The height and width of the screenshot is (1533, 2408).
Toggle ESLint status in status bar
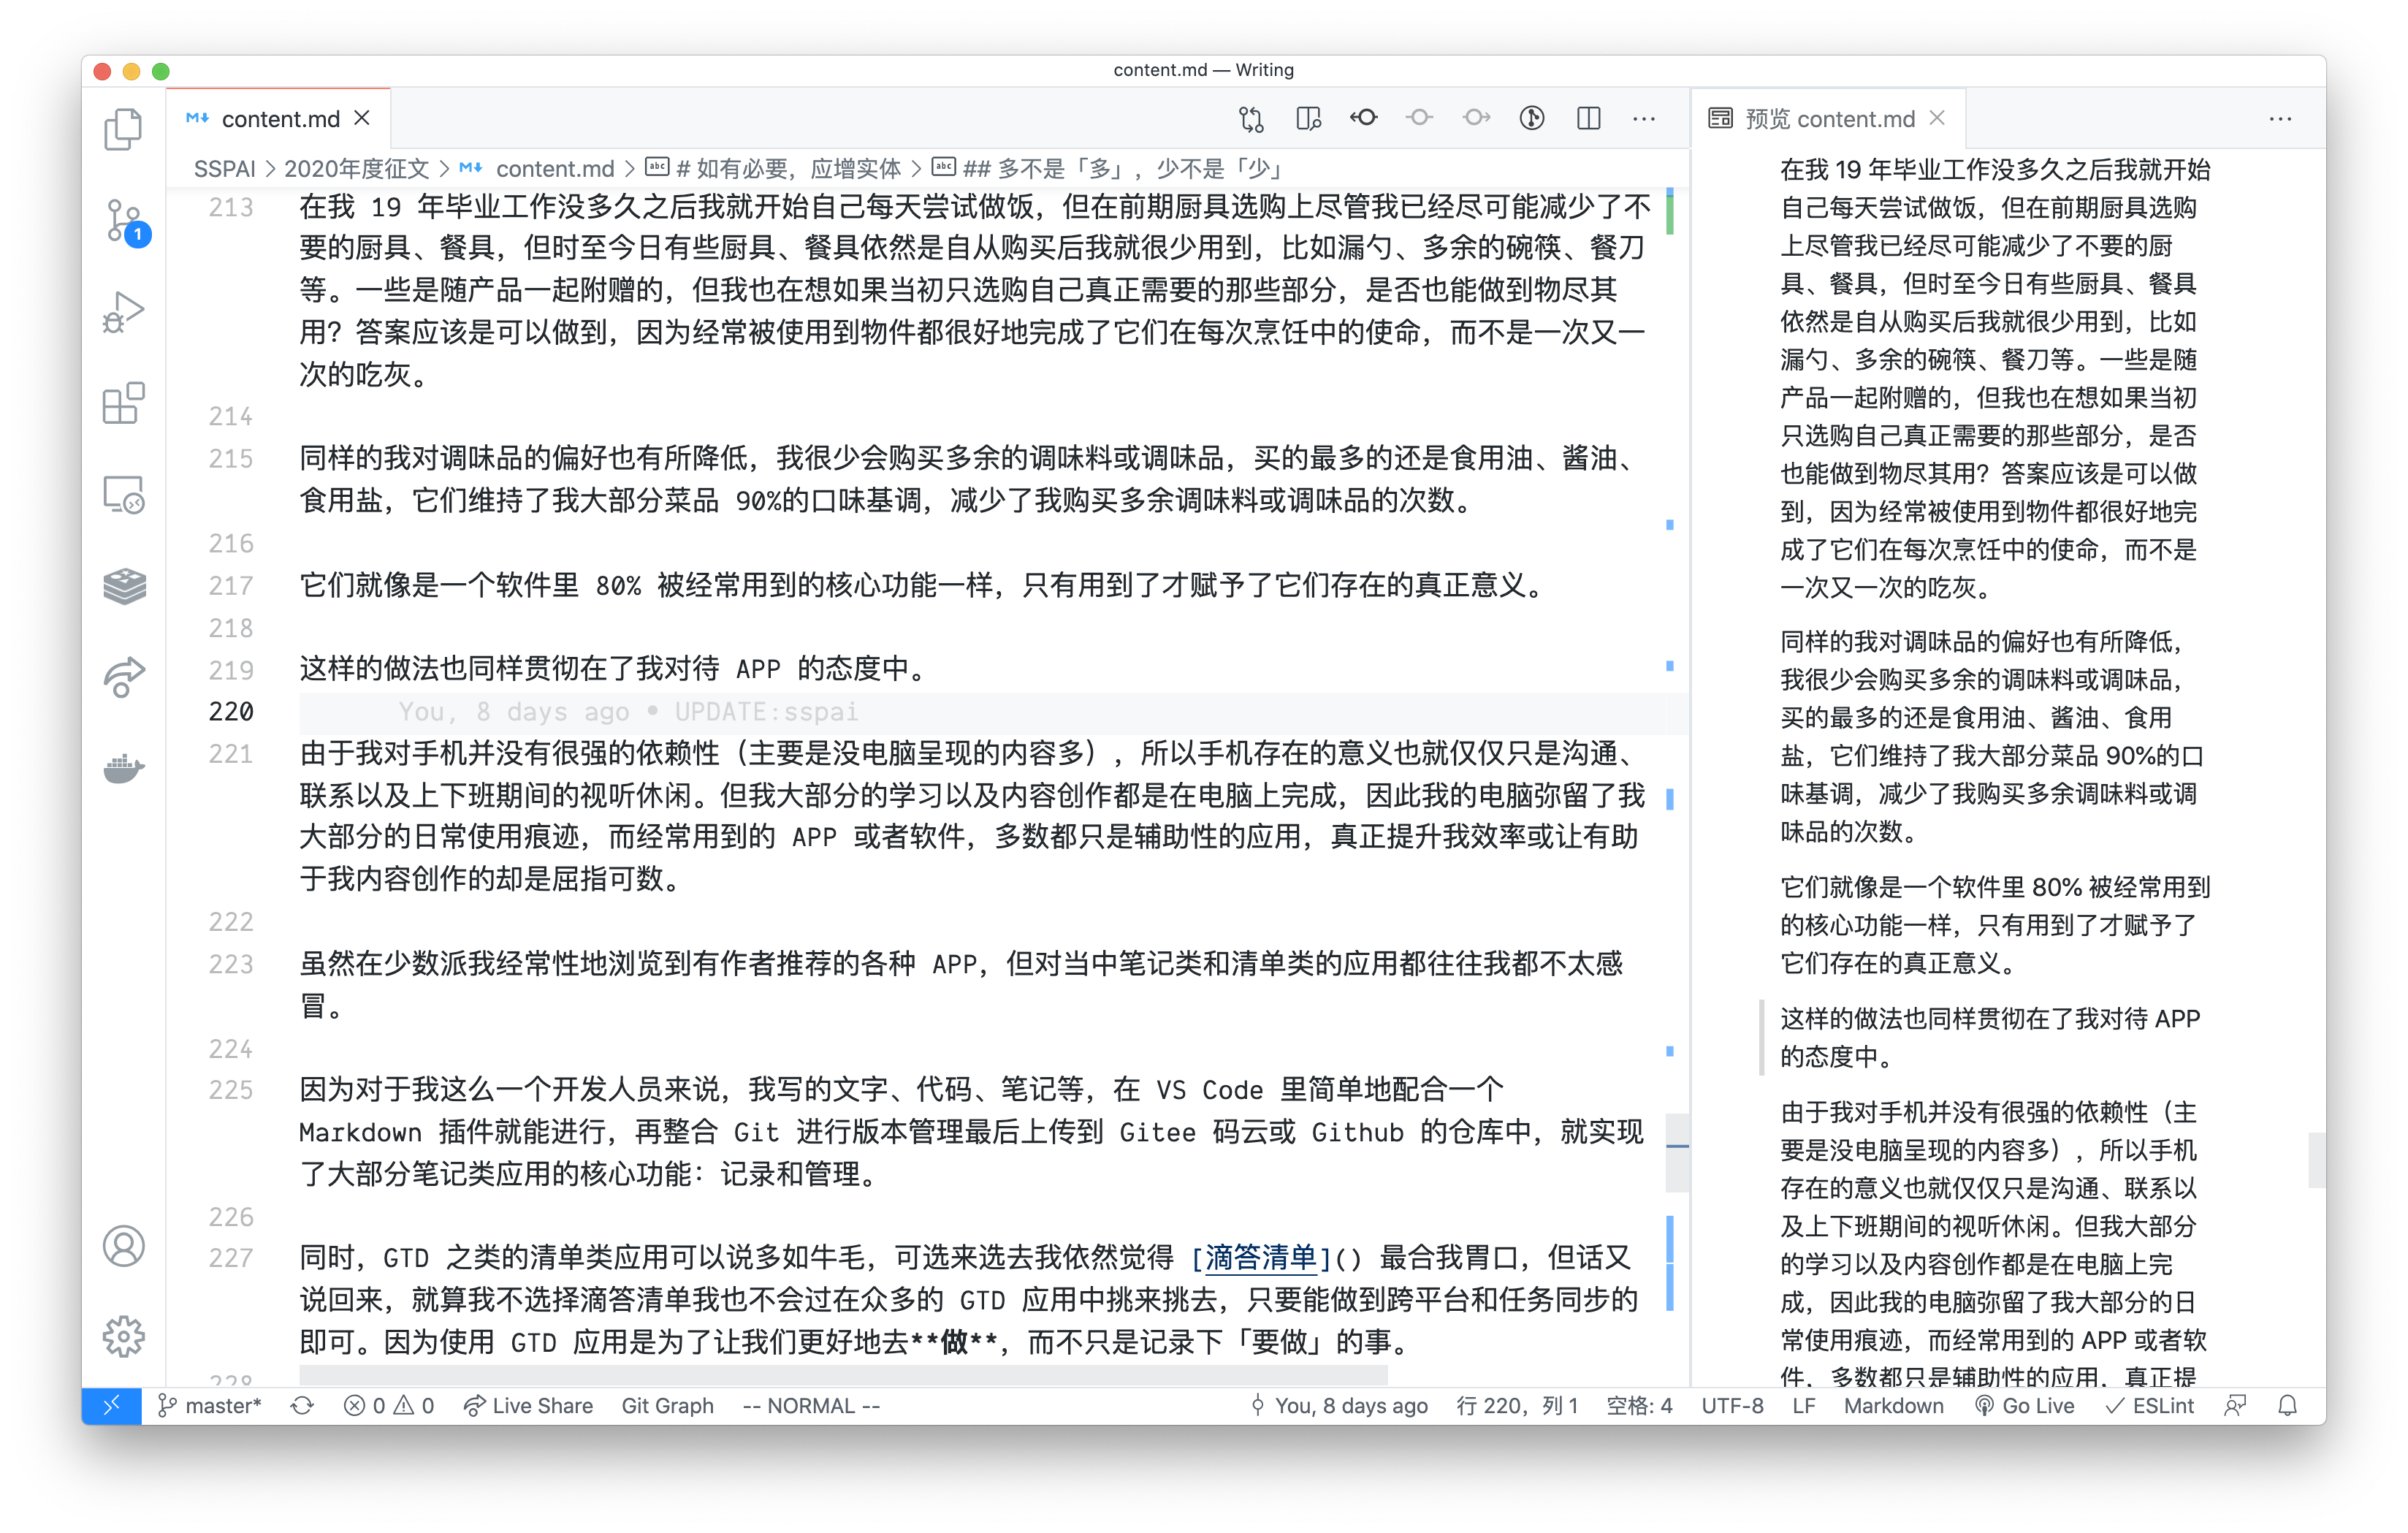click(x=2150, y=1405)
